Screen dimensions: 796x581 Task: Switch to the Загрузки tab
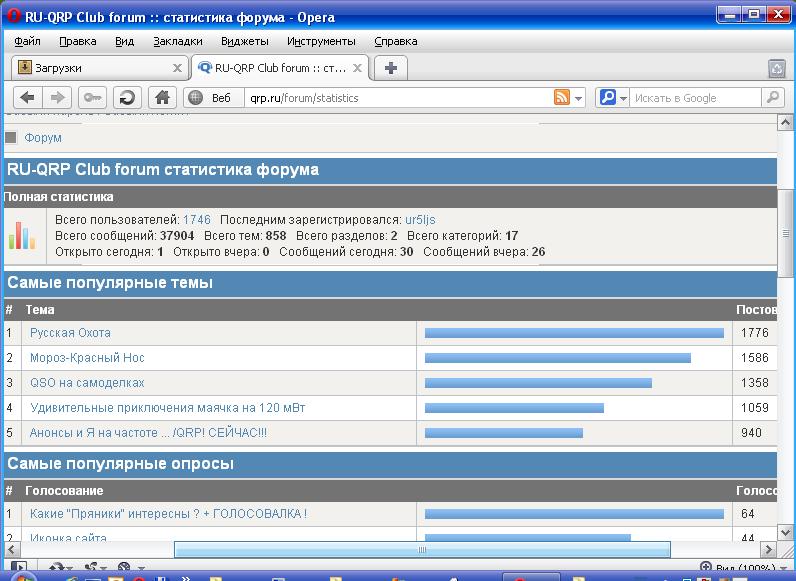coord(100,68)
